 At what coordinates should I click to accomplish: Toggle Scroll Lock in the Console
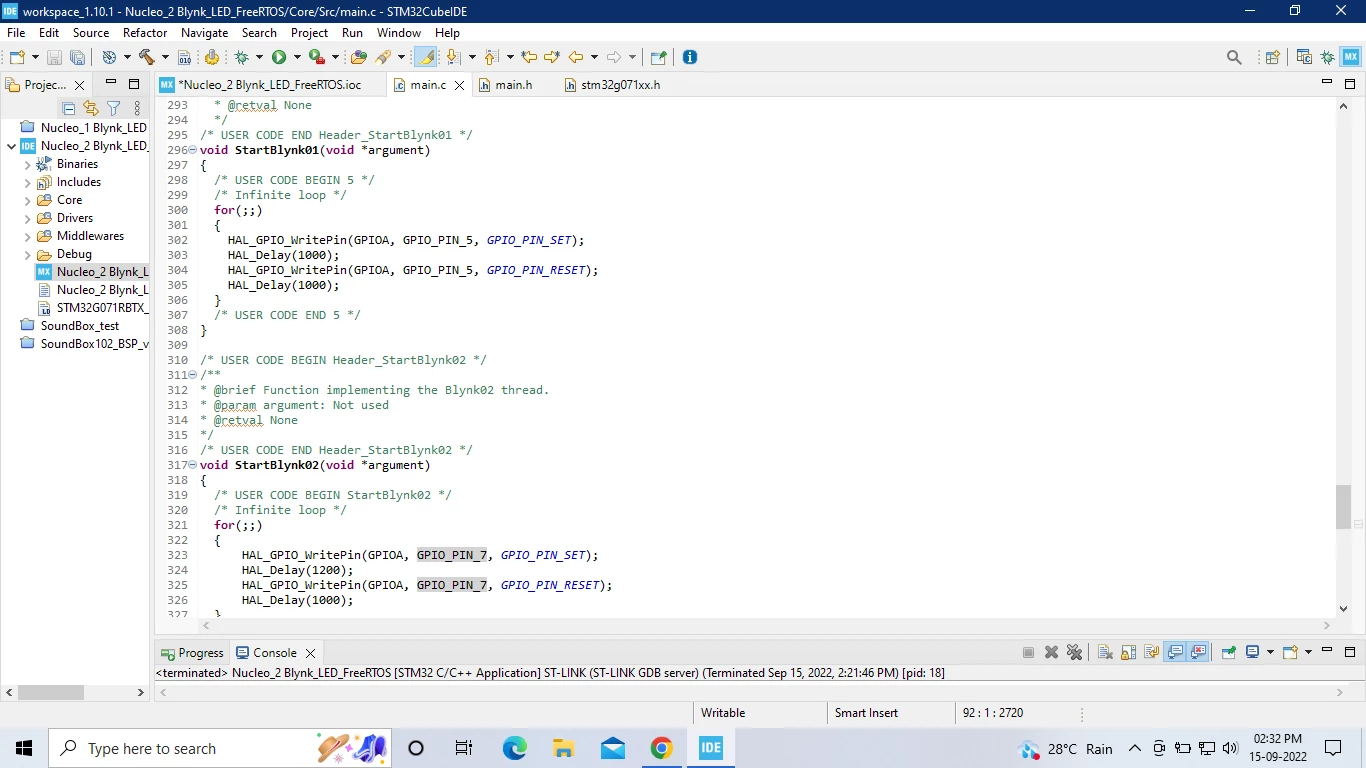click(x=1128, y=652)
